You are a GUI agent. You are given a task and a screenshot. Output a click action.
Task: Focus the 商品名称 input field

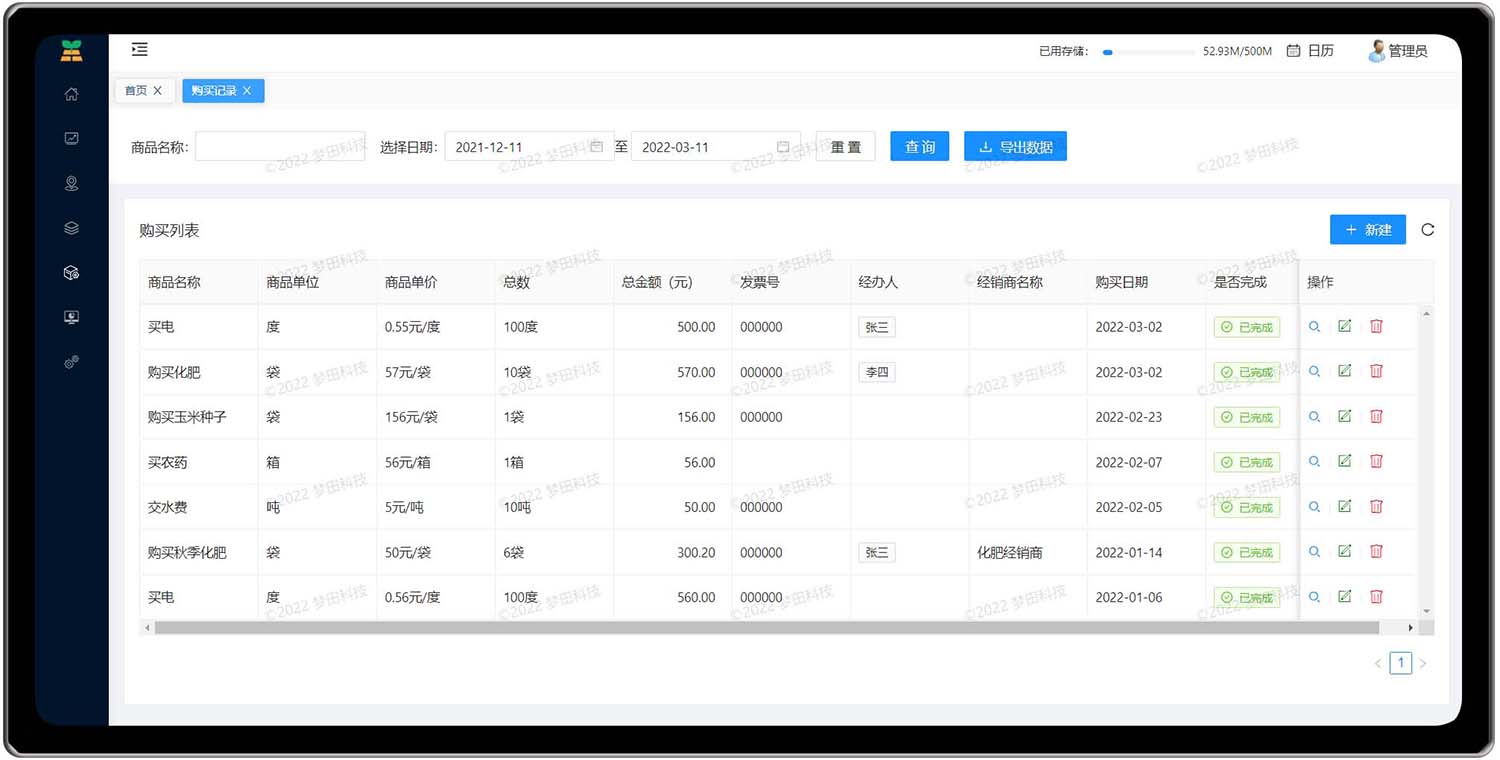[280, 147]
